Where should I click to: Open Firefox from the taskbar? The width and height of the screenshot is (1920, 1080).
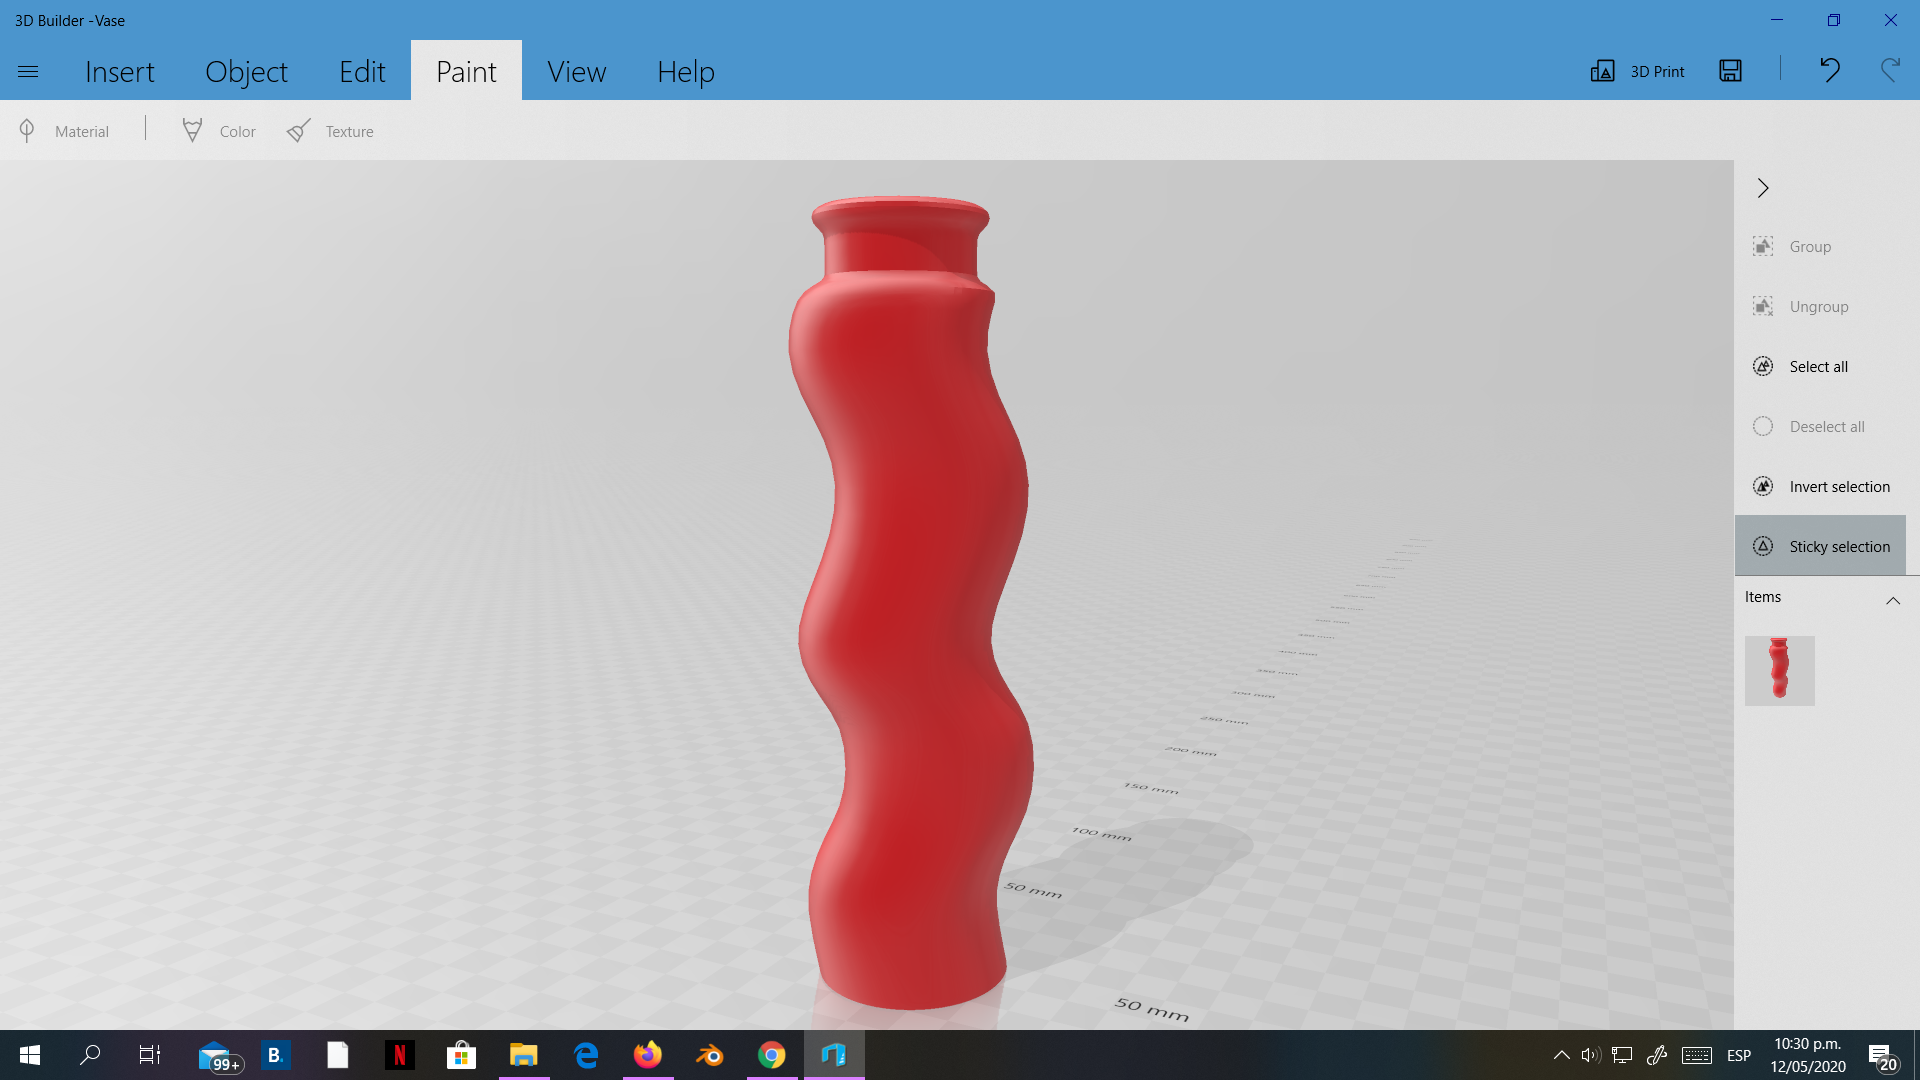click(648, 1055)
